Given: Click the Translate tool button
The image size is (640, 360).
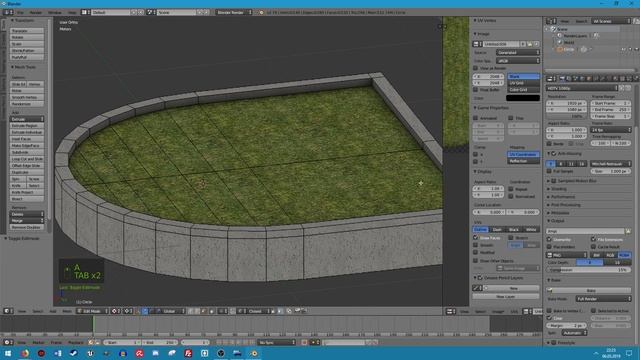Looking at the screenshot, I should pos(27,31).
